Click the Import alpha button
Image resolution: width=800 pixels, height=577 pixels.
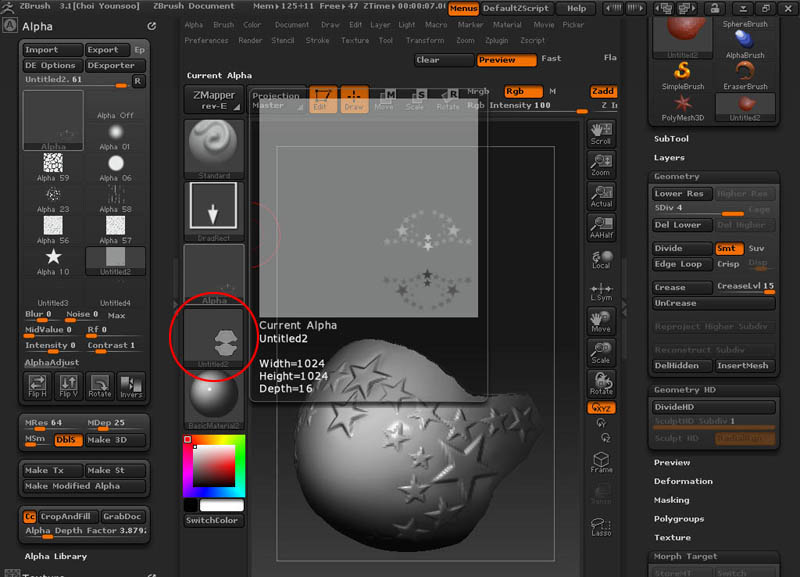(53, 50)
